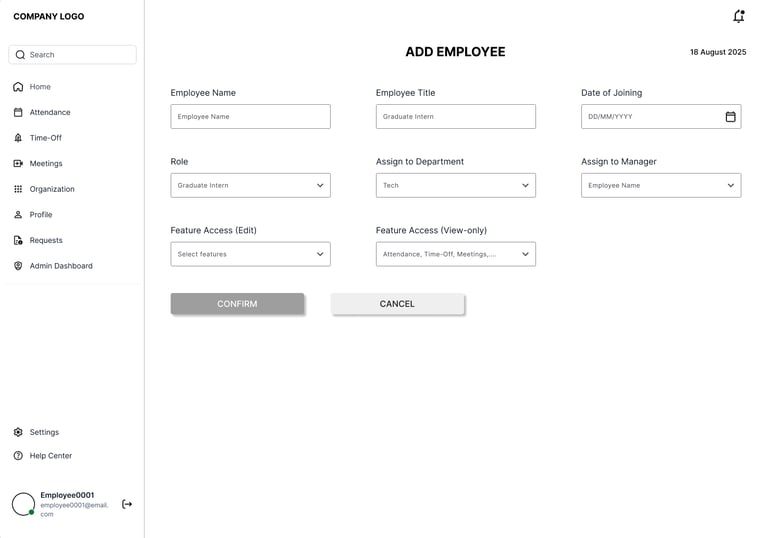Expand the Role dropdown
Screen dimensions: 768x538
[250, 185]
